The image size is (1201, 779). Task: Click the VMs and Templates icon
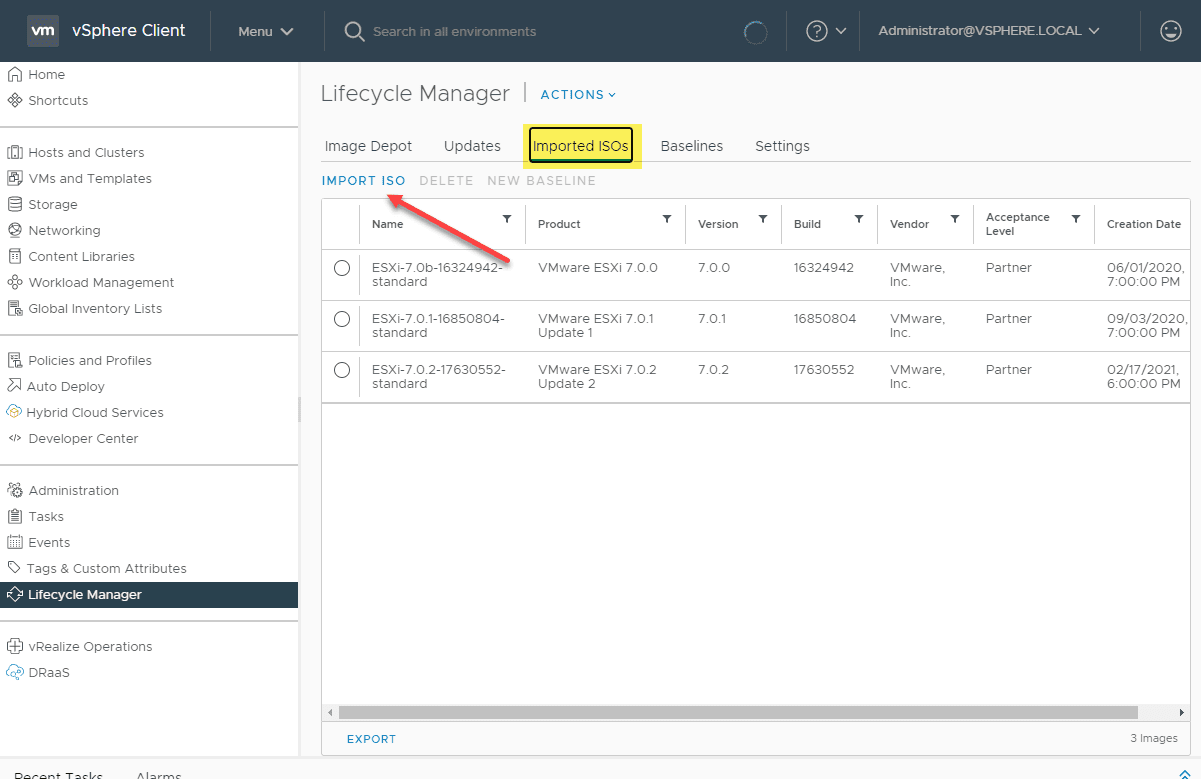pyautogui.click(x=15, y=178)
